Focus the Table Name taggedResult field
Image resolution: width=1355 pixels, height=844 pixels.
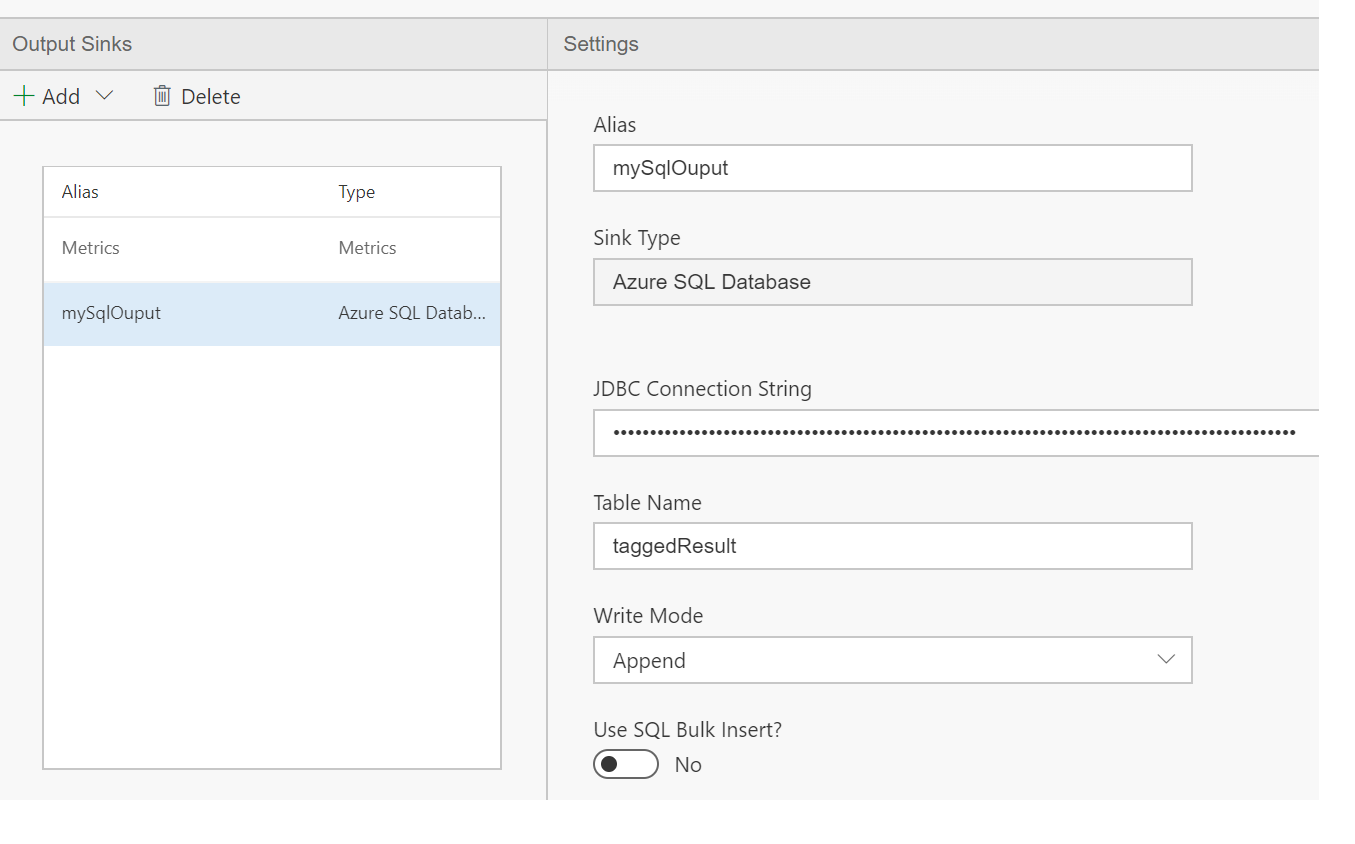(892, 546)
